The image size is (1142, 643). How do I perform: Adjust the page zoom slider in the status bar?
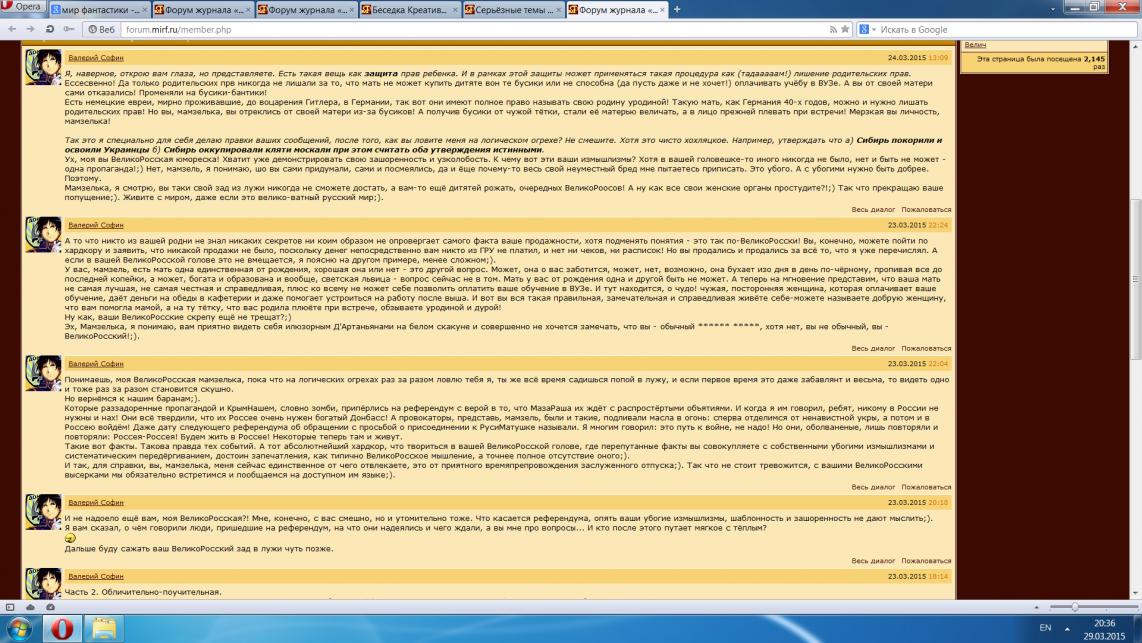pyautogui.click(x=1075, y=607)
